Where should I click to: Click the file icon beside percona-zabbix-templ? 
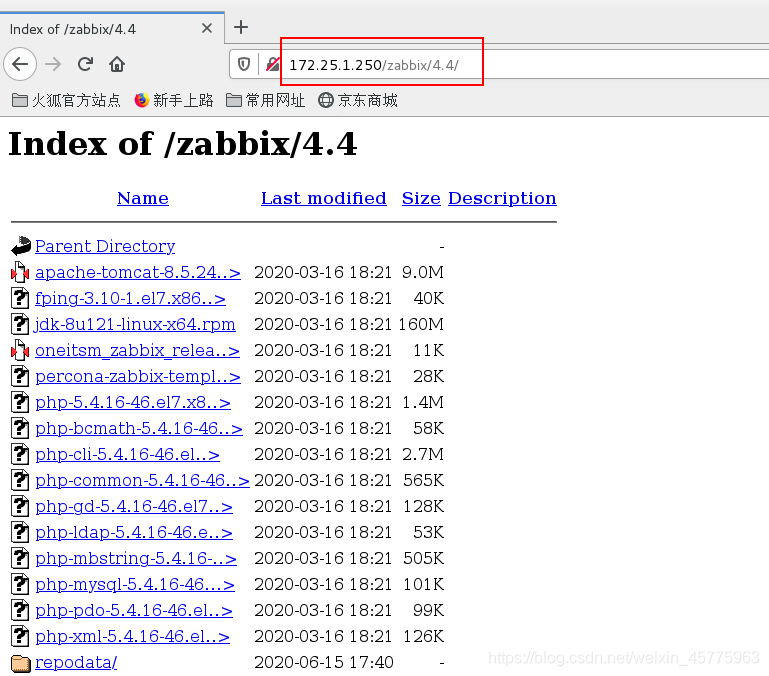(x=20, y=376)
